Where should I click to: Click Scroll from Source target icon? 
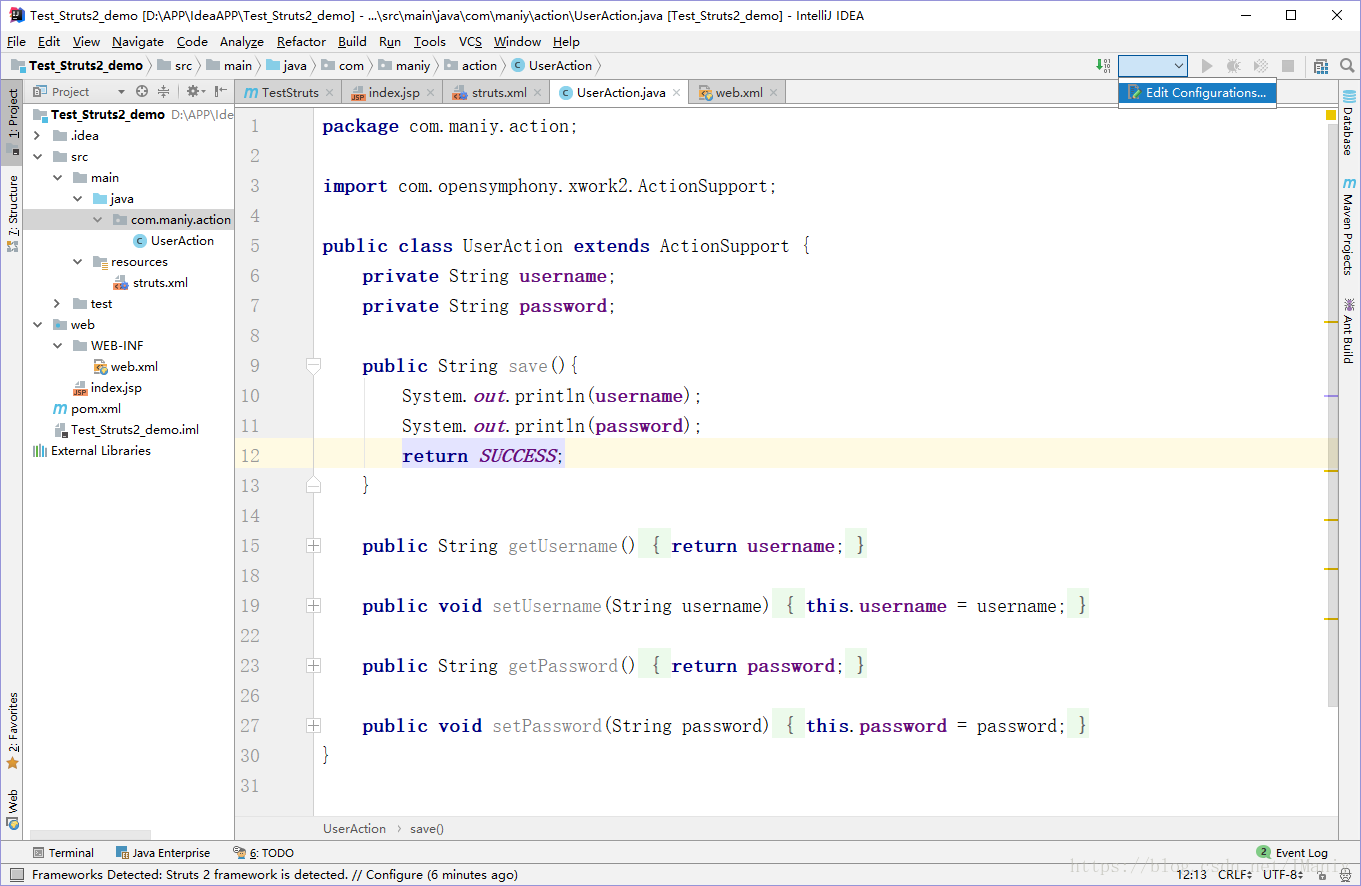(142, 91)
